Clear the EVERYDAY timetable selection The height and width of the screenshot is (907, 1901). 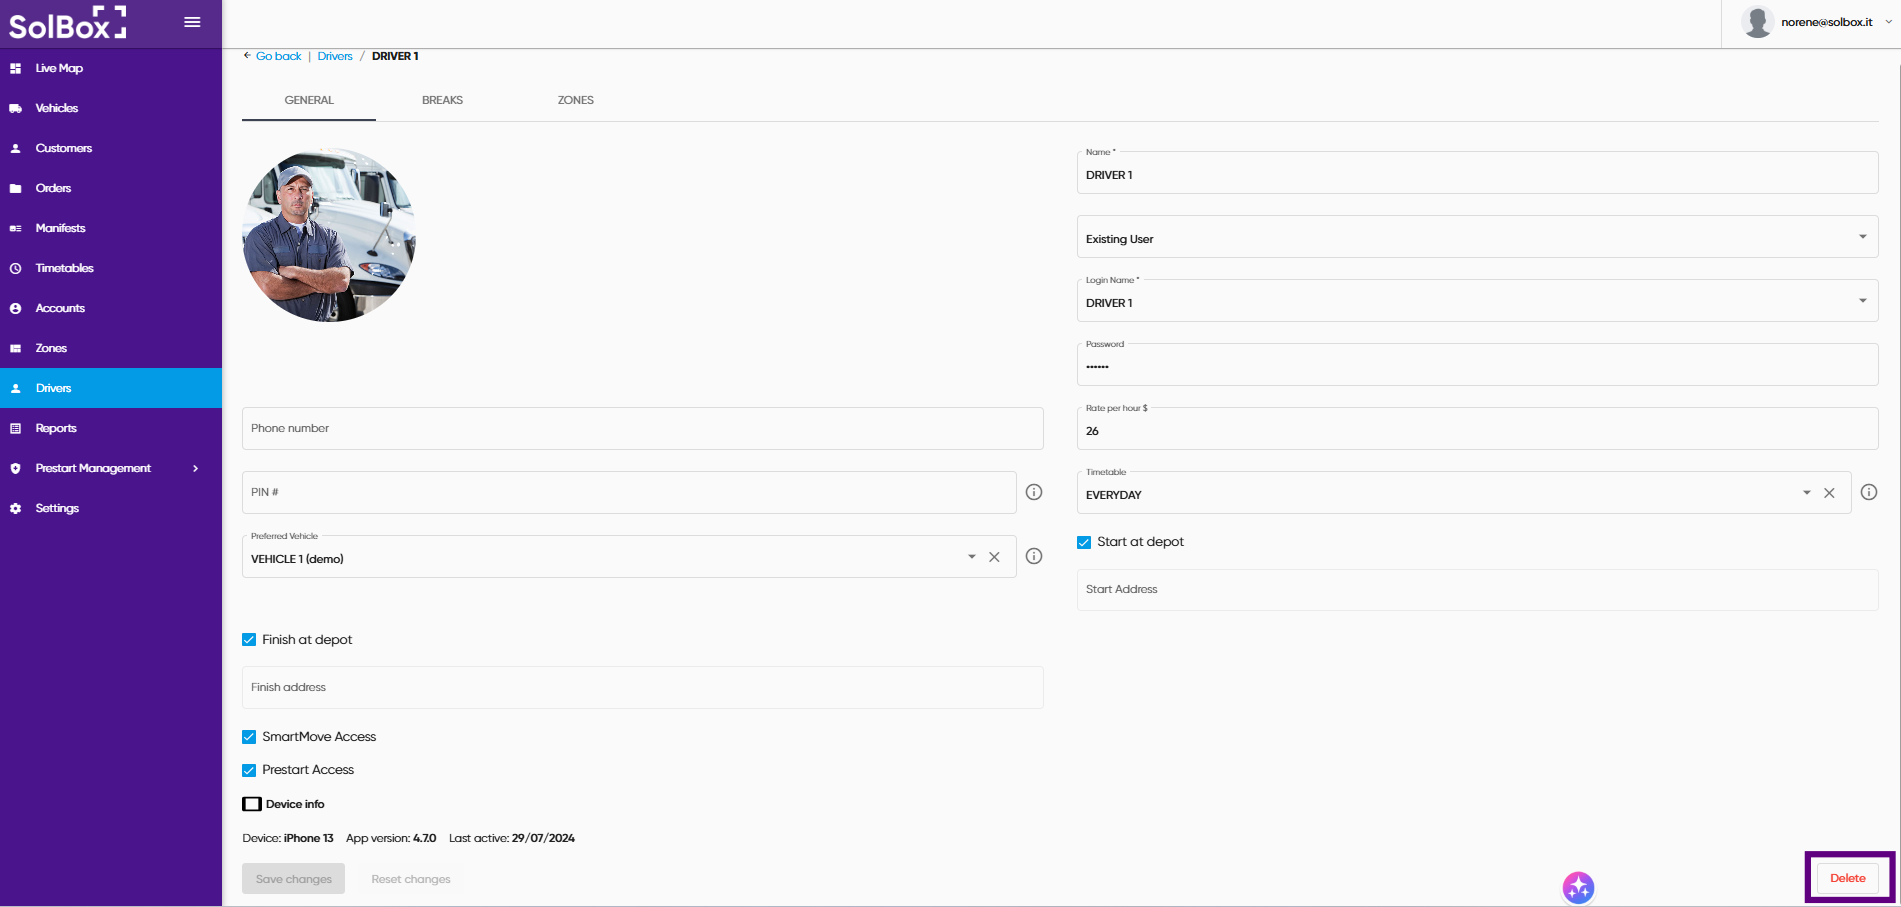coord(1829,493)
